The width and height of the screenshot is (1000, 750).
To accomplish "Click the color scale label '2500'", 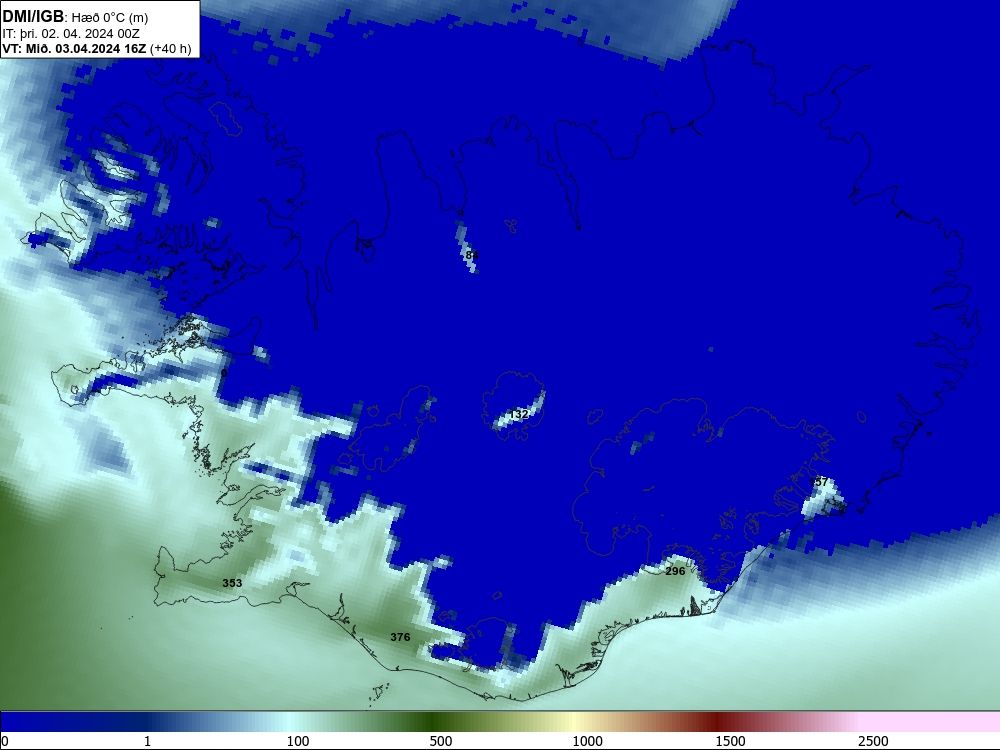I will tap(873, 741).
